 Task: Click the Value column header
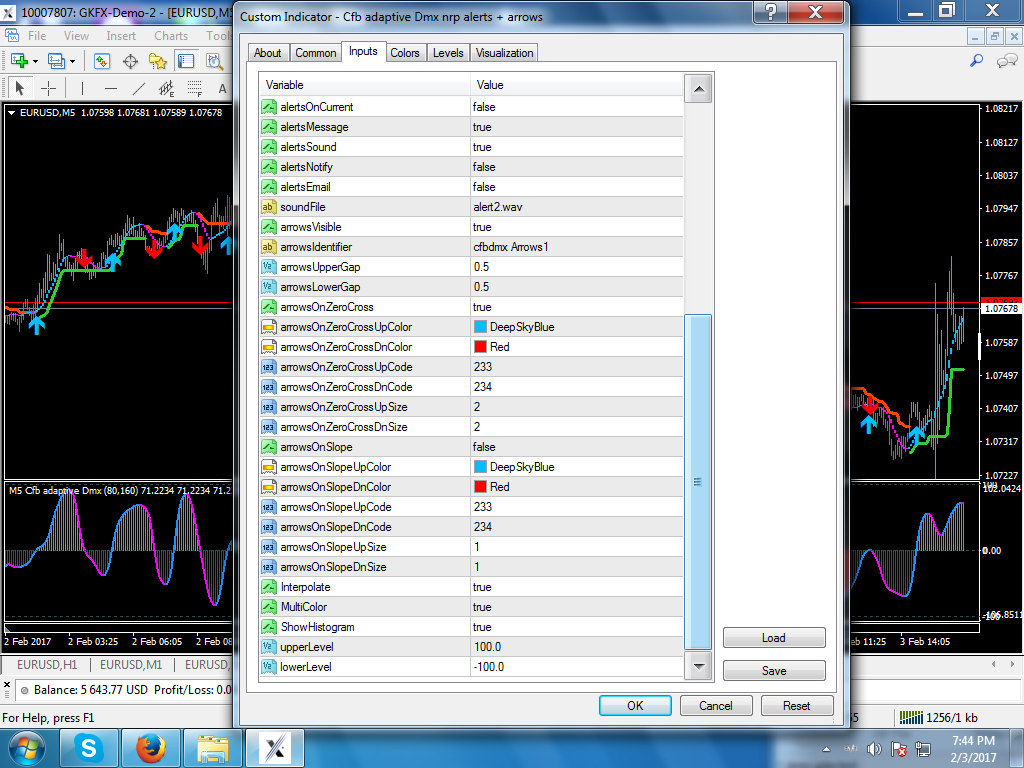point(577,85)
